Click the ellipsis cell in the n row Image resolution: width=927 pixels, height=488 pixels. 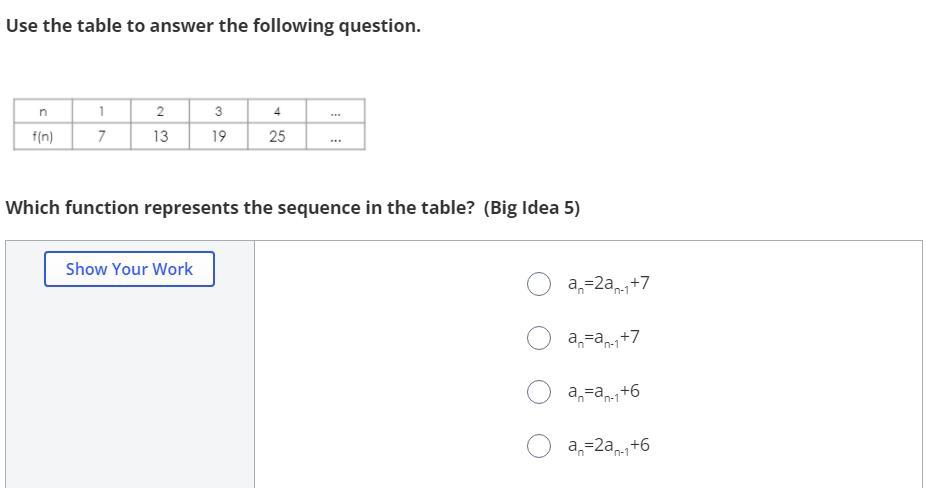coord(335,111)
